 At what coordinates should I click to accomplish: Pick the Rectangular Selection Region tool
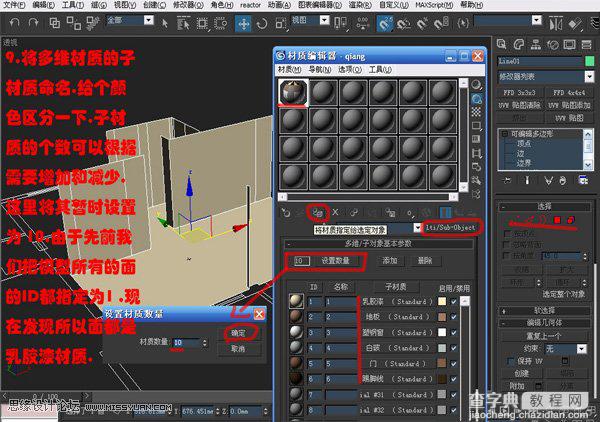[202, 24]
